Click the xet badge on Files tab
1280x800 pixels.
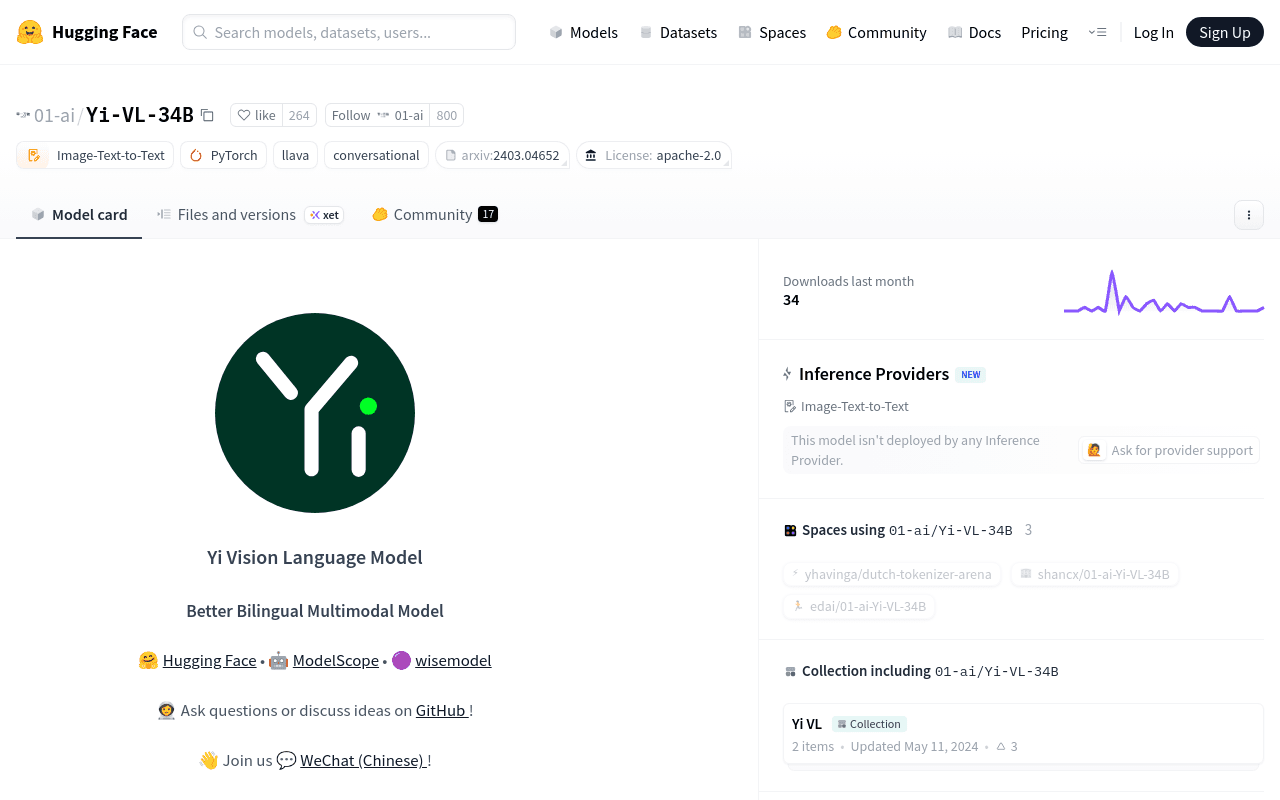point(324,215)
